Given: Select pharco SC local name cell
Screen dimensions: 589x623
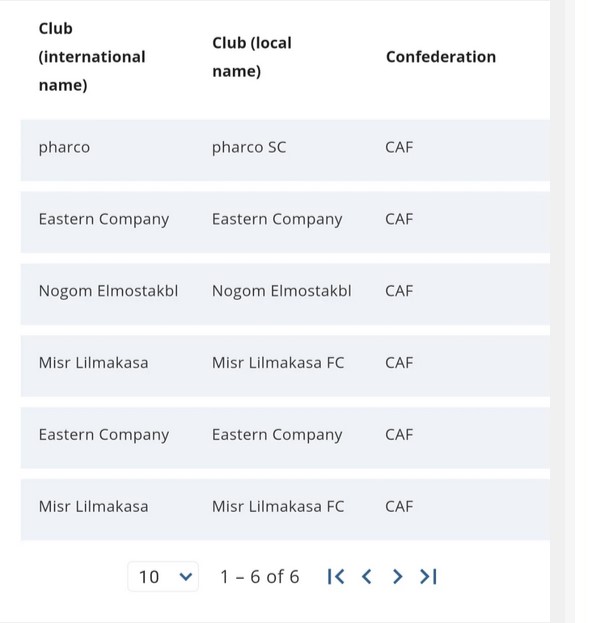Looking at the screenshot, I should [x=249, y=147].
